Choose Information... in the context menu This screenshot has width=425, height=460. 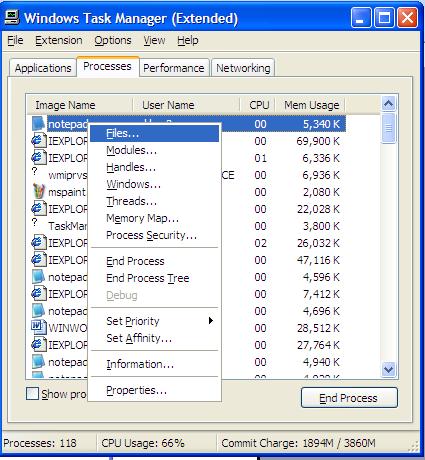pos(154,364)
